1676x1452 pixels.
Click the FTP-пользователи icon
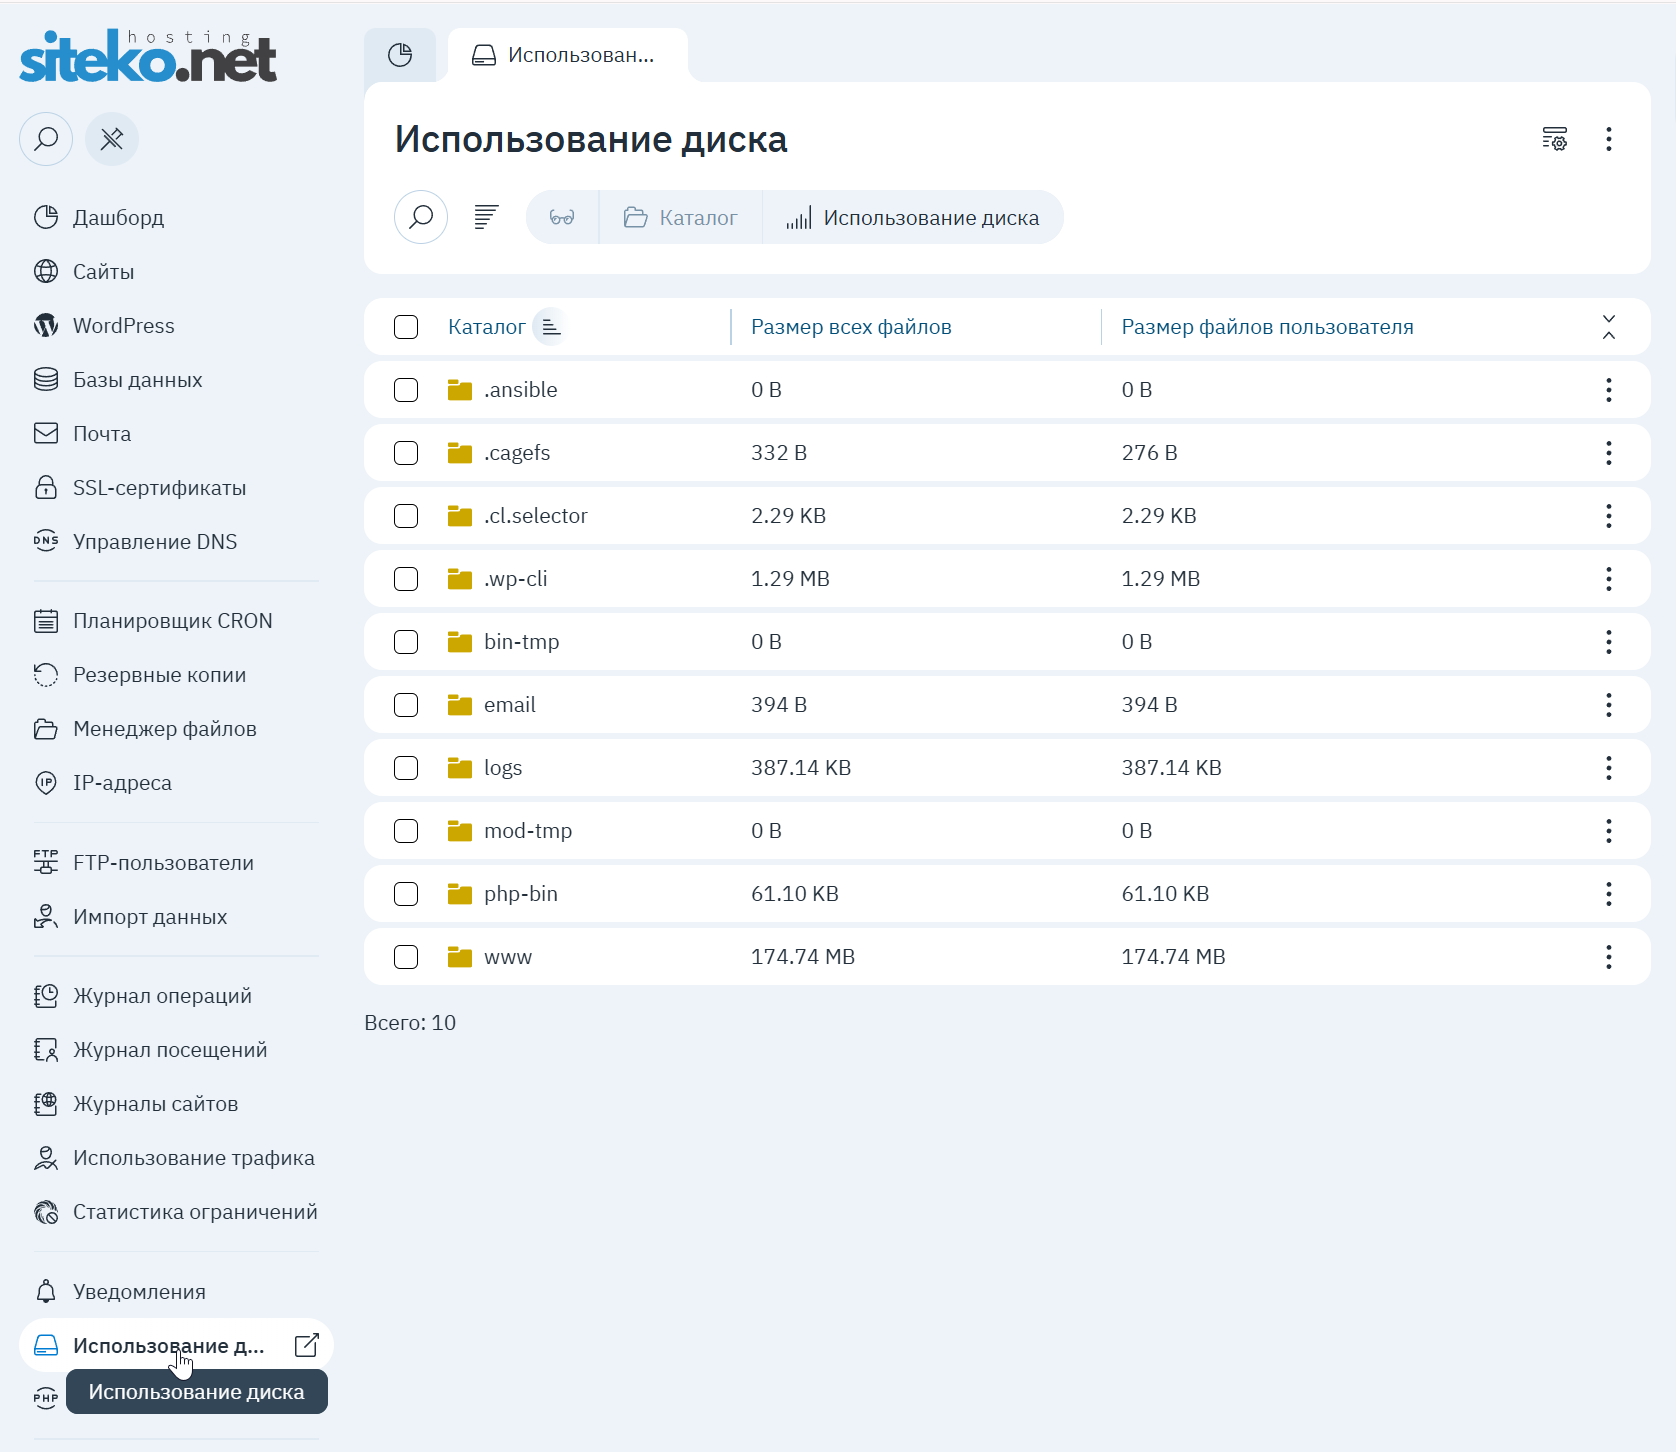pyautogui.click(x=46, y=862)
